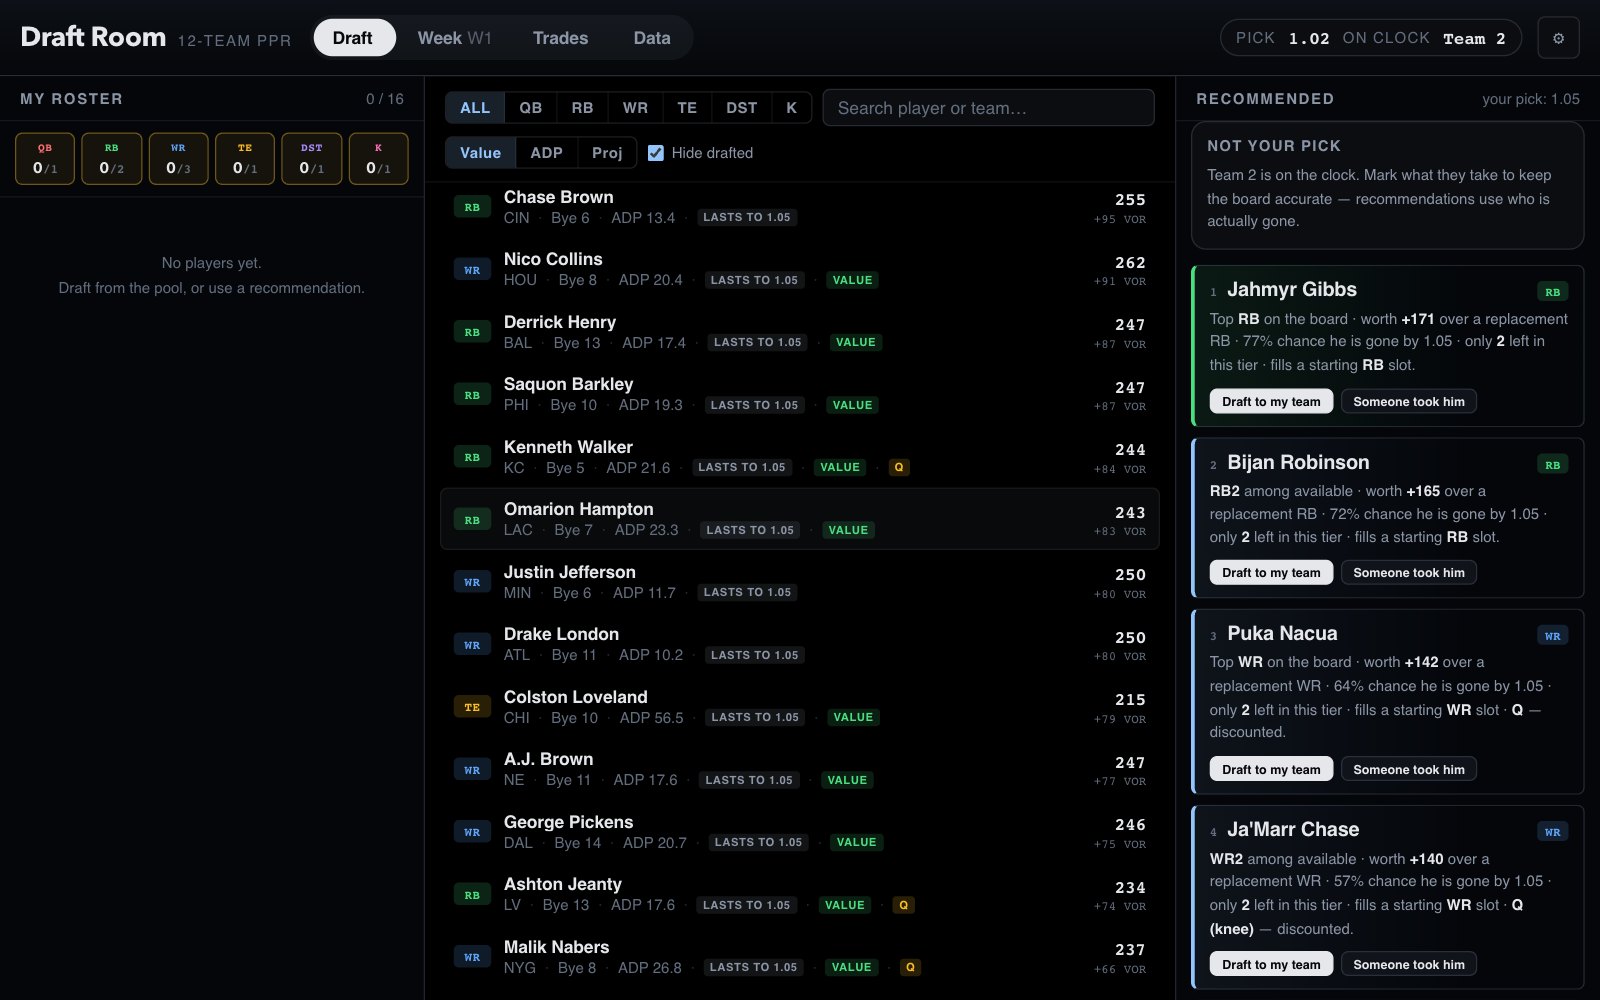Switch to the Draft tab

[x=352, y=38]
